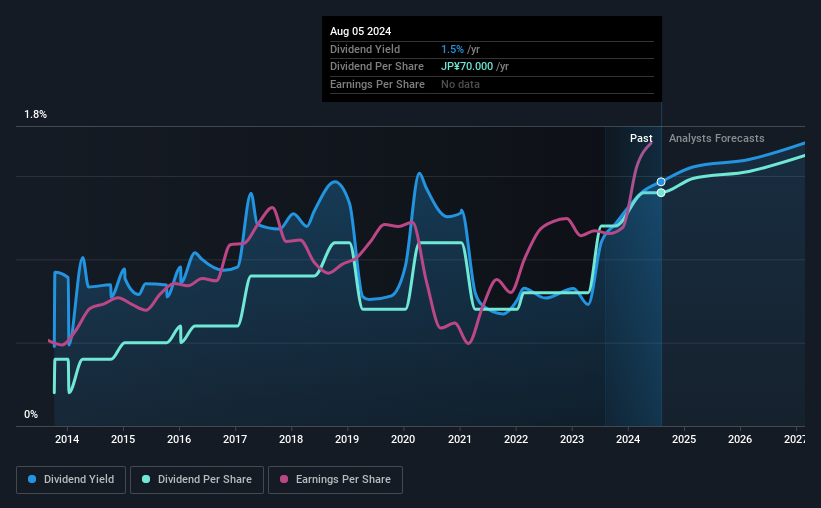Click the pink Earnings Per Share legend dot
821x508 pixels.
click(284, 479)
